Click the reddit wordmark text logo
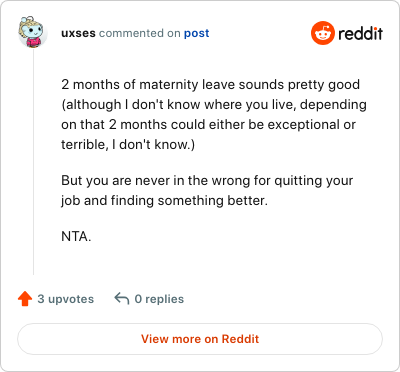400x372 pixels. pyautogui.click(x=360, y=33)
